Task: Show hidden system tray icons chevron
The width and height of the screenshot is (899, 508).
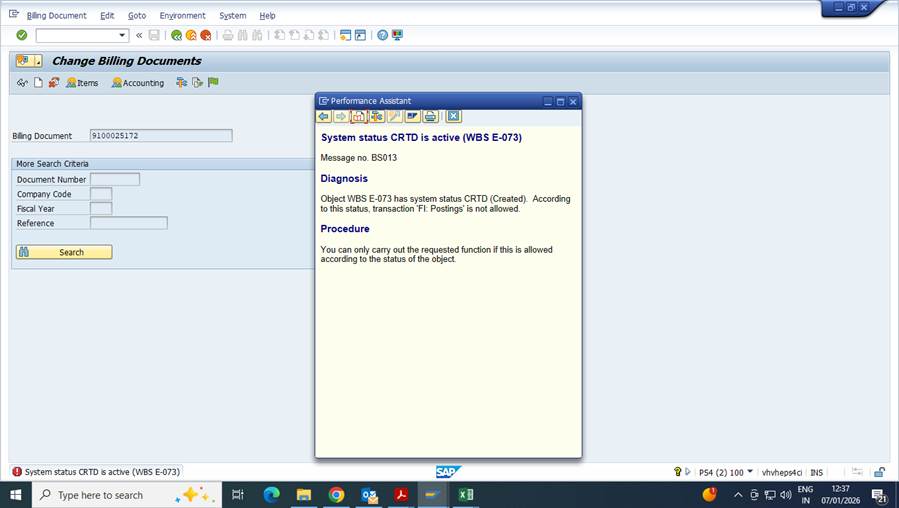Action: [x=738, y=495]
